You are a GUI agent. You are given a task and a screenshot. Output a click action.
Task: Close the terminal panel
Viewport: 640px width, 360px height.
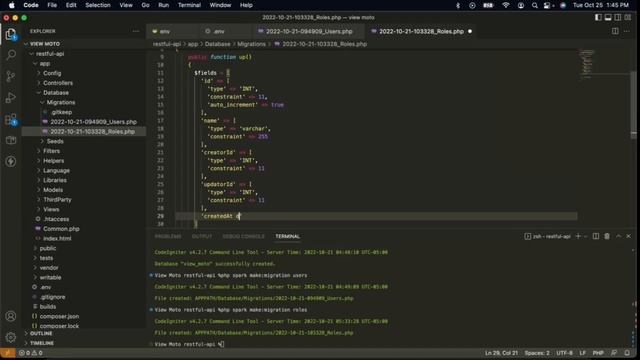629,236
